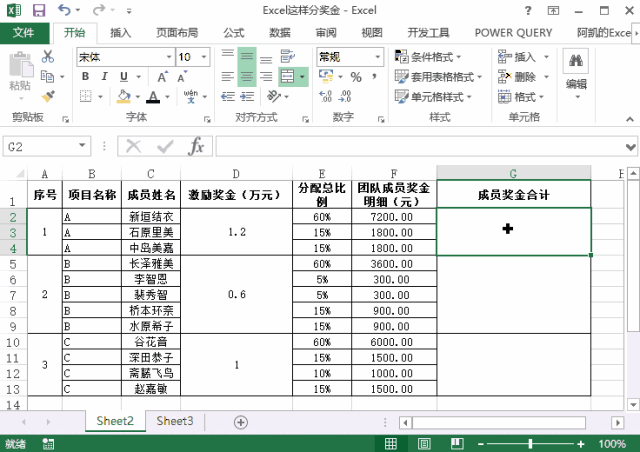640x452 pixels.
Task: Click the Cut scissors icon
Action: pyautogui.click(x=48, y=56)
